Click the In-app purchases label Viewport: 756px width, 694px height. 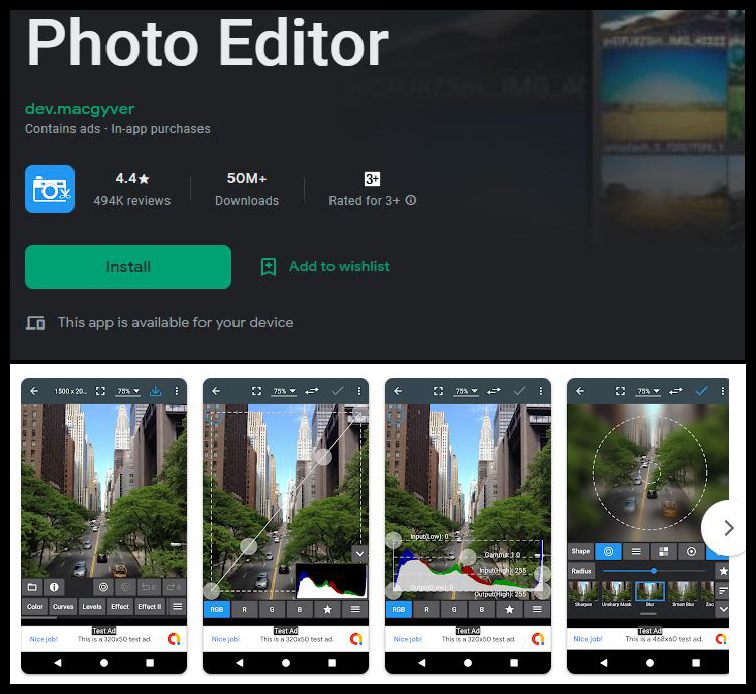[x=161, y=129]
